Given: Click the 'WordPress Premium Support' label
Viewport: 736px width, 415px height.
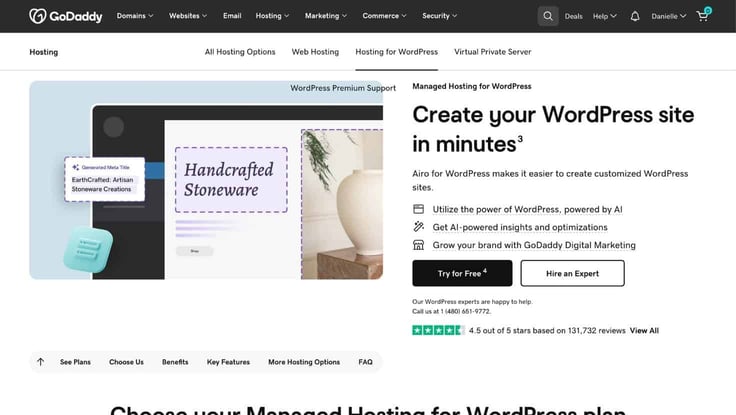Looking at the screenshot, I should point(343,88).
